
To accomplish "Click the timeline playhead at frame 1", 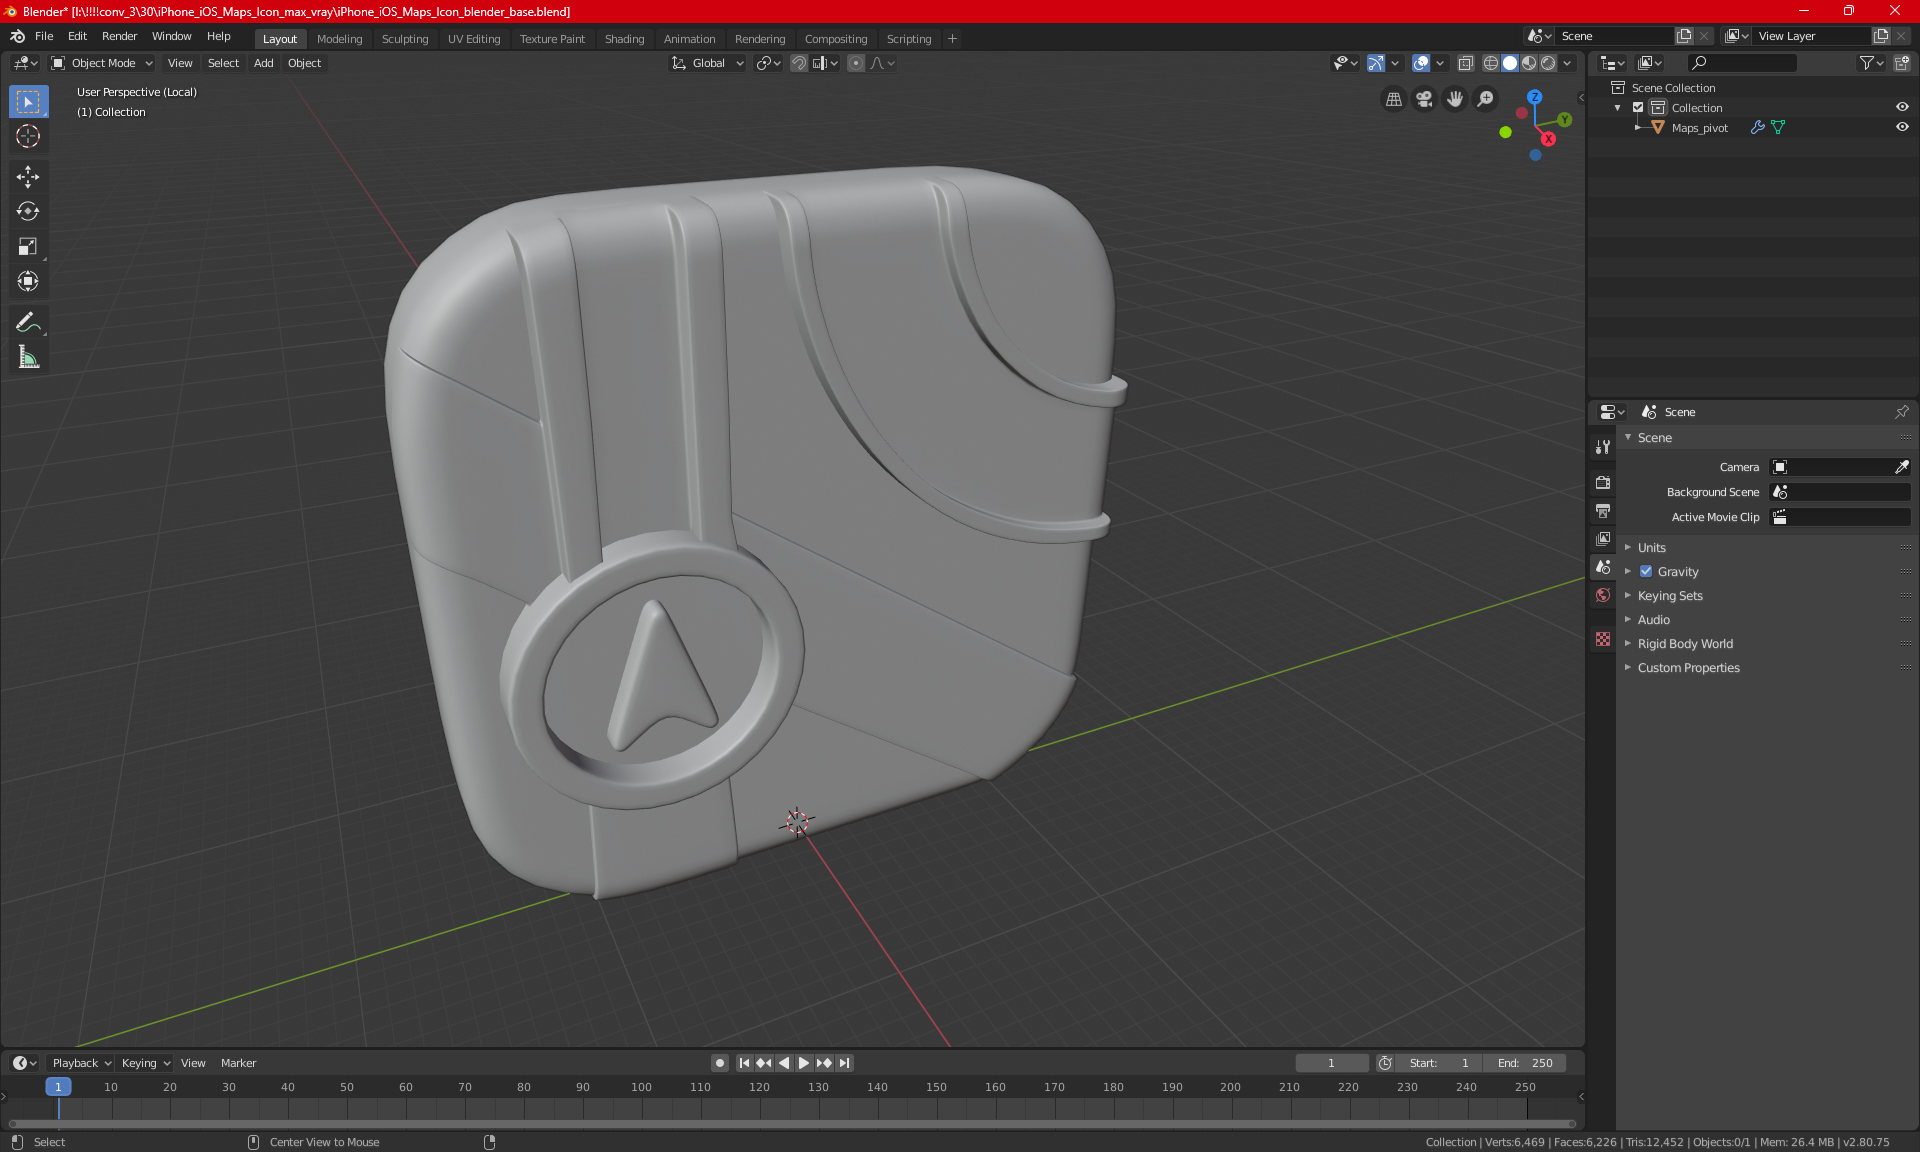I will coord(58,1087).
